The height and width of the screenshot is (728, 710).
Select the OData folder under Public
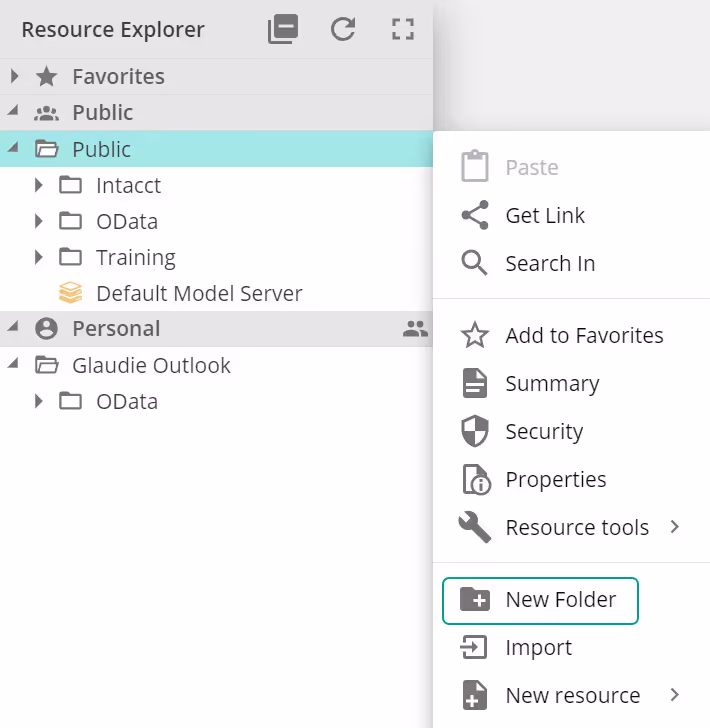coord(126,221)
